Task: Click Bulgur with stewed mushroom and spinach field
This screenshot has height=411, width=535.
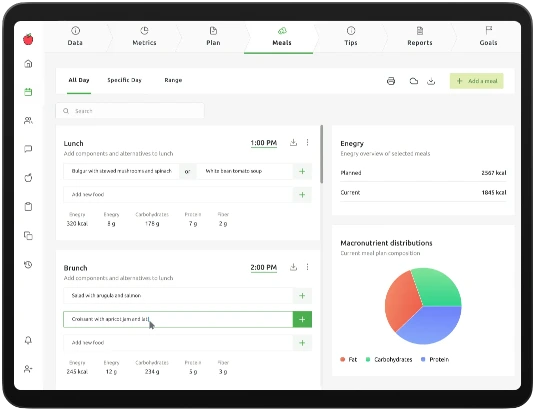Action: (x=121, y=171)
